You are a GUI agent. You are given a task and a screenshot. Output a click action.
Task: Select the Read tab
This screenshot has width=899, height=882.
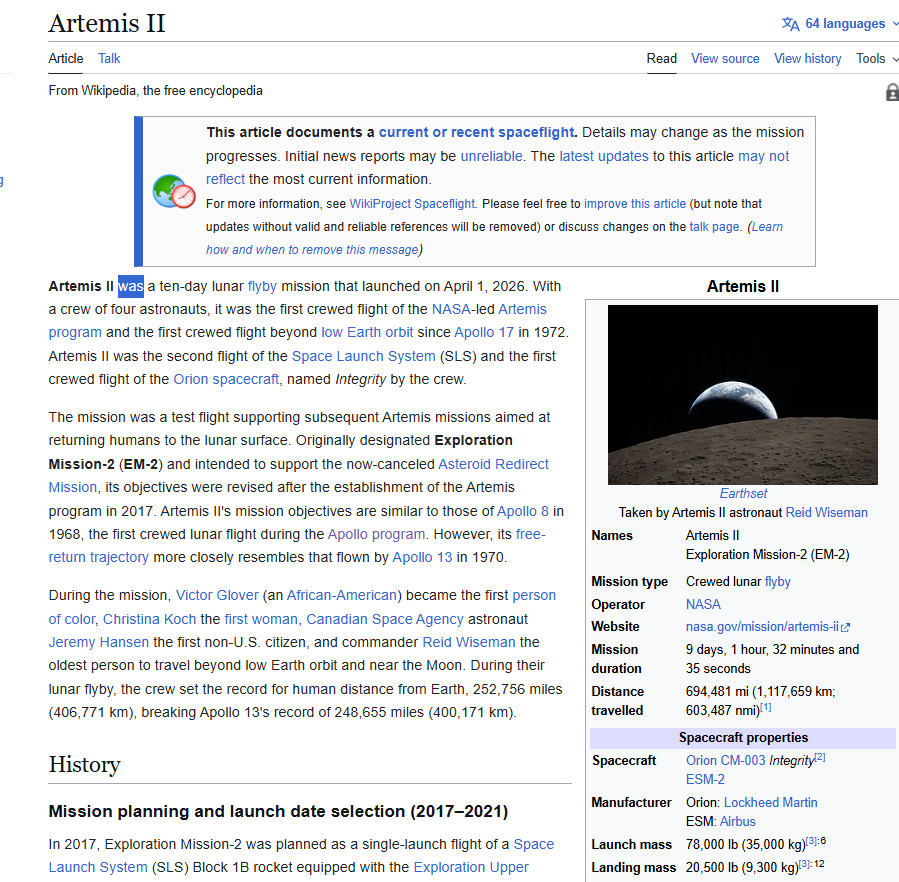[x=661, y=59]
